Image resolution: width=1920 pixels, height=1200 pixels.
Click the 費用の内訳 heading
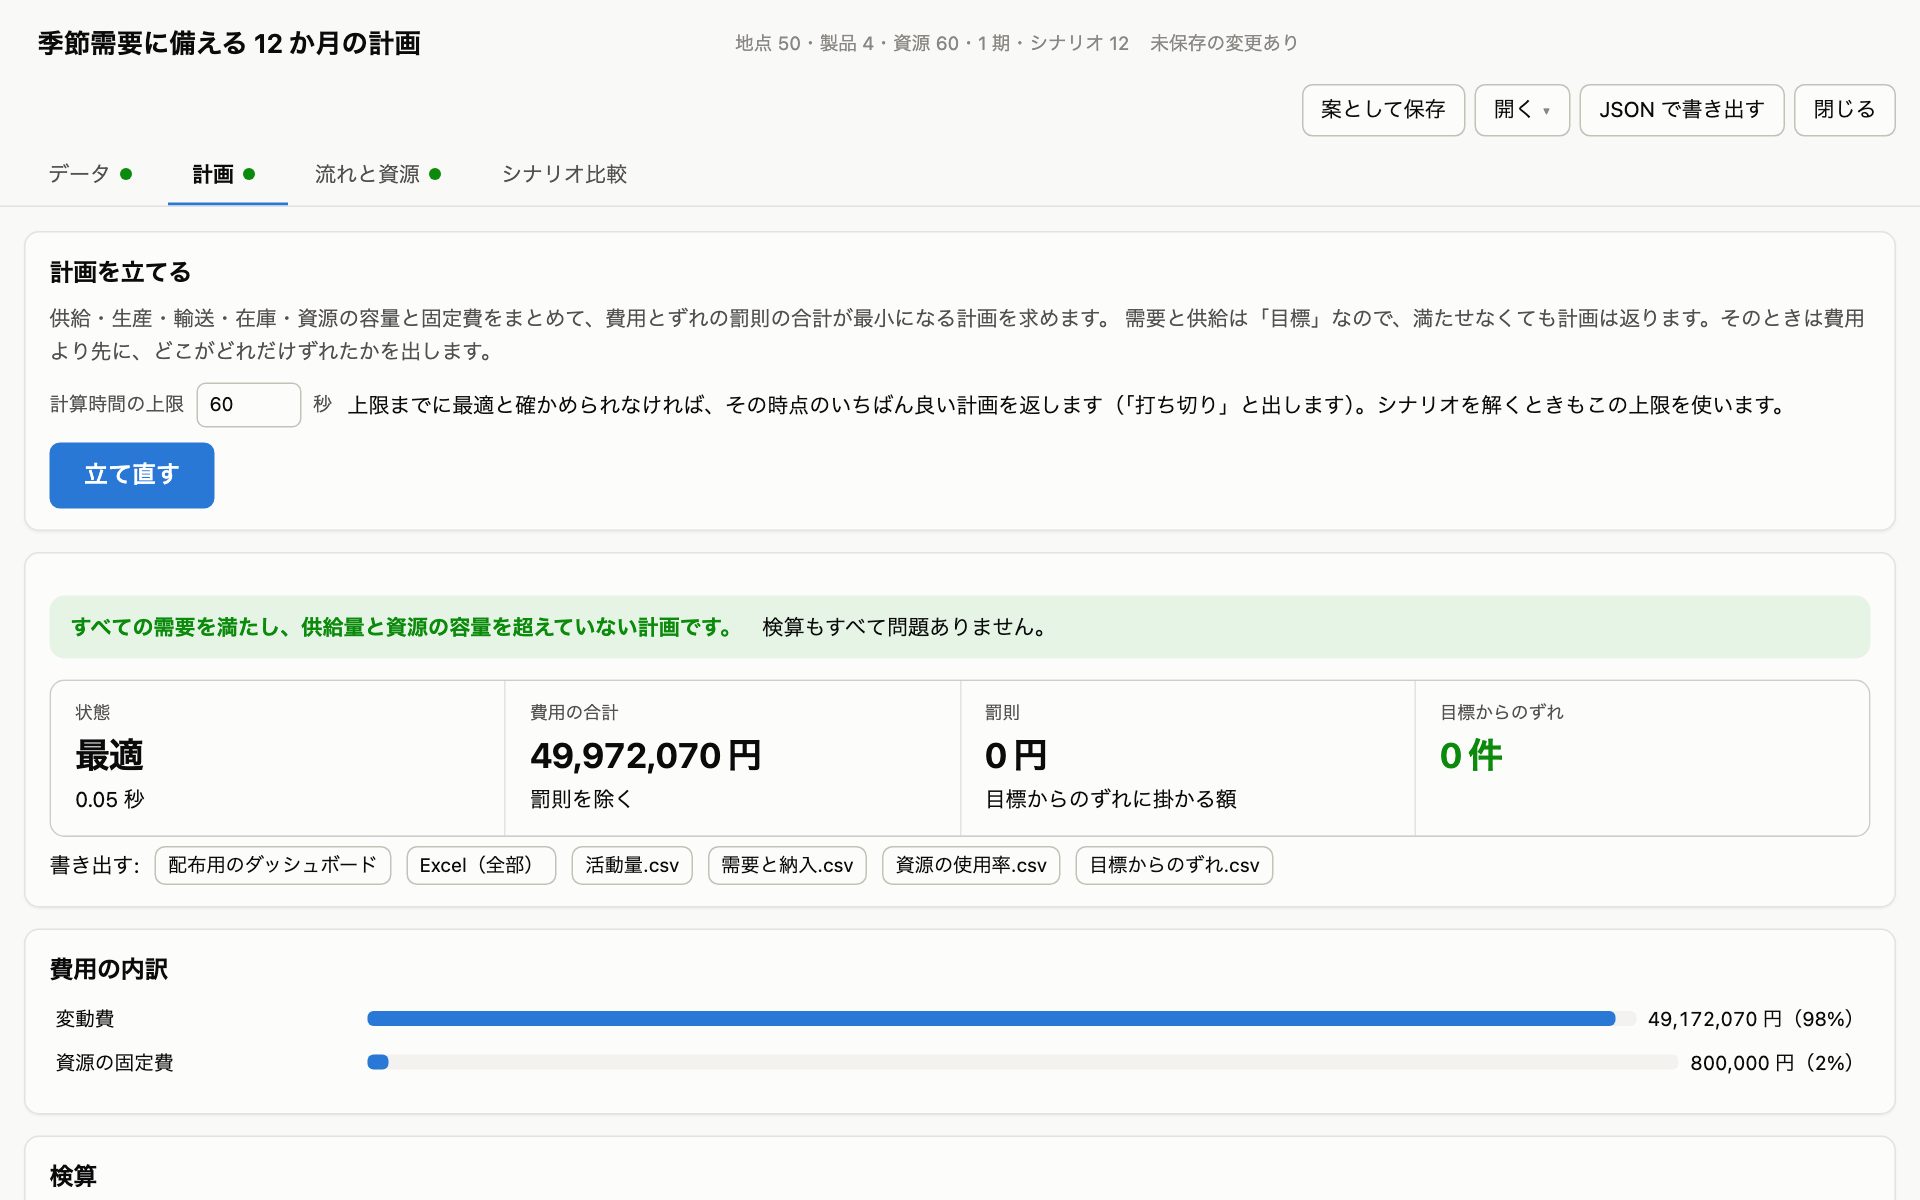pos(109,969)
